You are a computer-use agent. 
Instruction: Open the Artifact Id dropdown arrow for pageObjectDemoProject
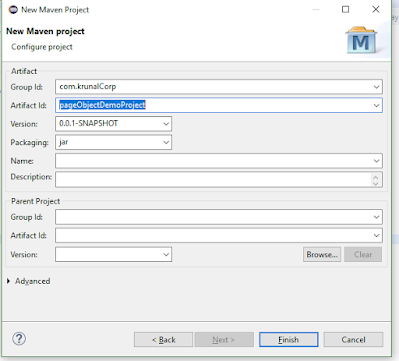click(x=376, y=105)
